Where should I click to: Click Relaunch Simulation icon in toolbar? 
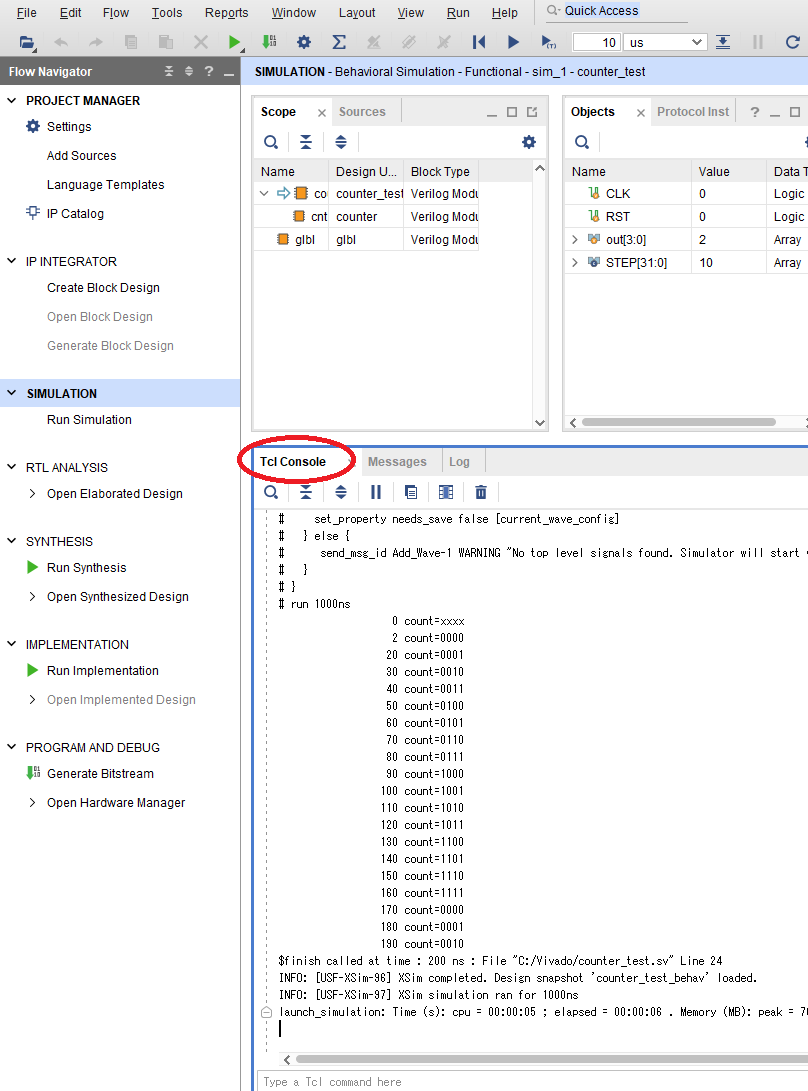click(792, 42)
